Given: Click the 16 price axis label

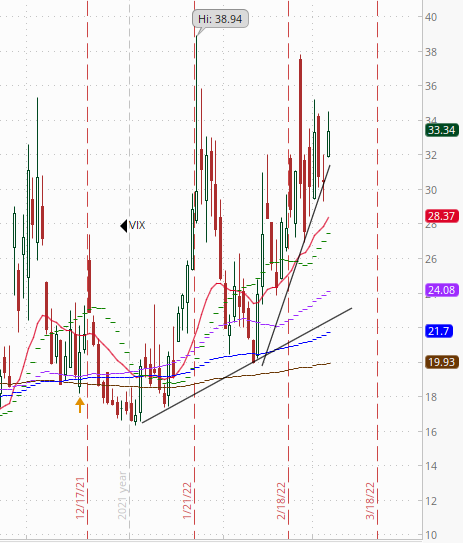Looking at the screenshot, I should [x=431, y=432].
